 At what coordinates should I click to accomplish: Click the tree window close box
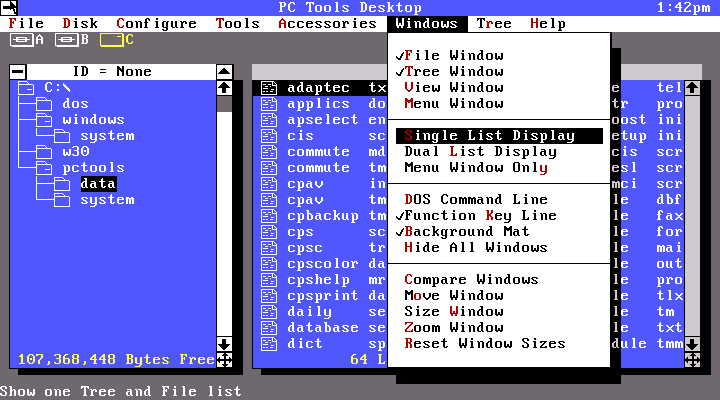point(17,72)
